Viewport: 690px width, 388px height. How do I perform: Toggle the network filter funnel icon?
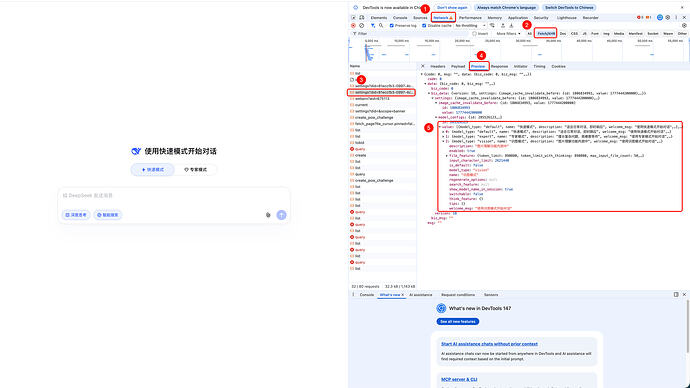click(373, 26)
